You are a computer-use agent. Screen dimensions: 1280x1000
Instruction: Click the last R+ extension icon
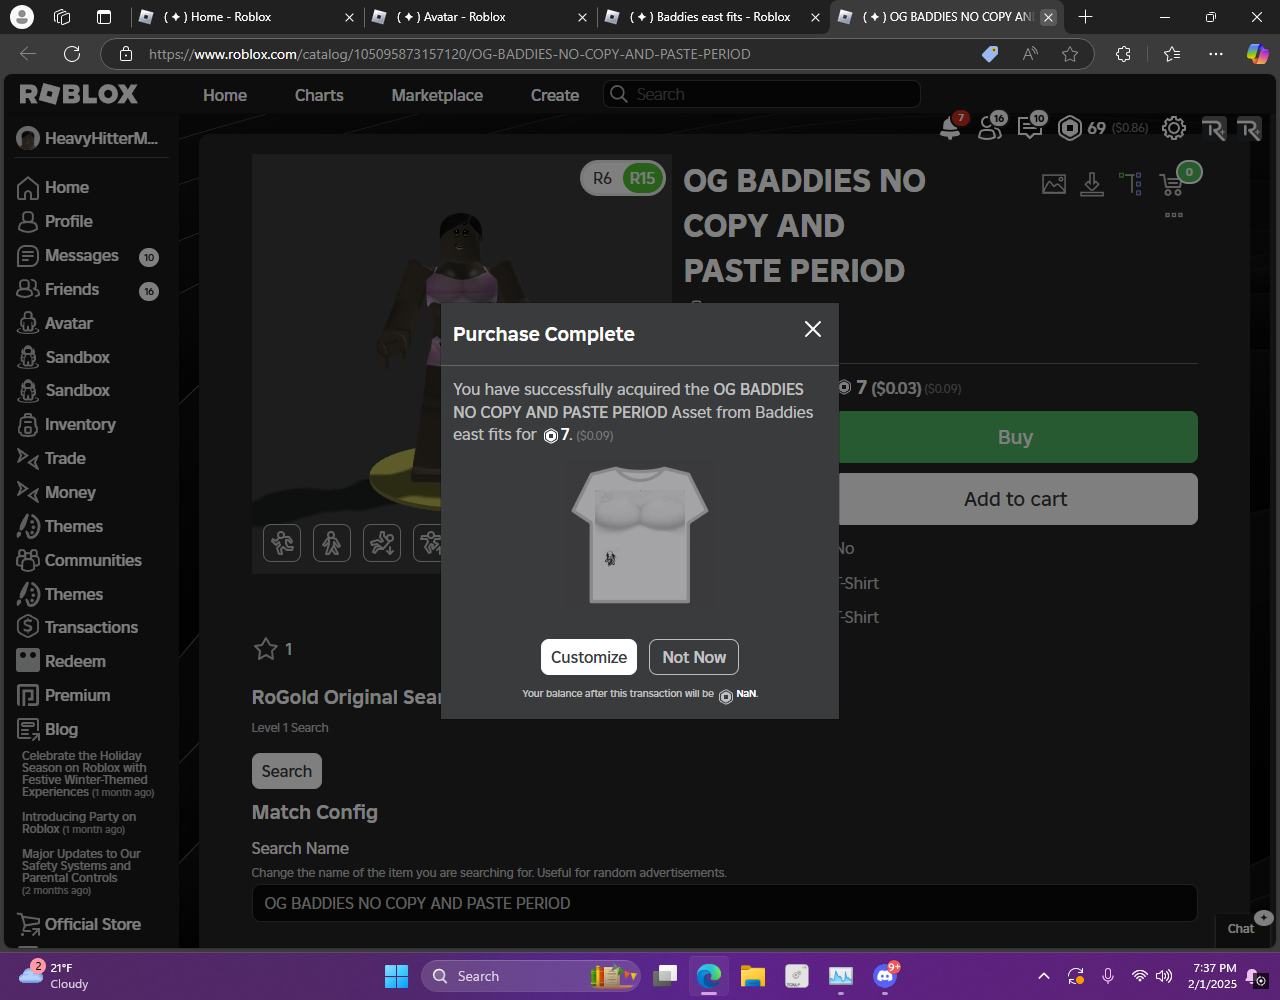pos(1249,128)
